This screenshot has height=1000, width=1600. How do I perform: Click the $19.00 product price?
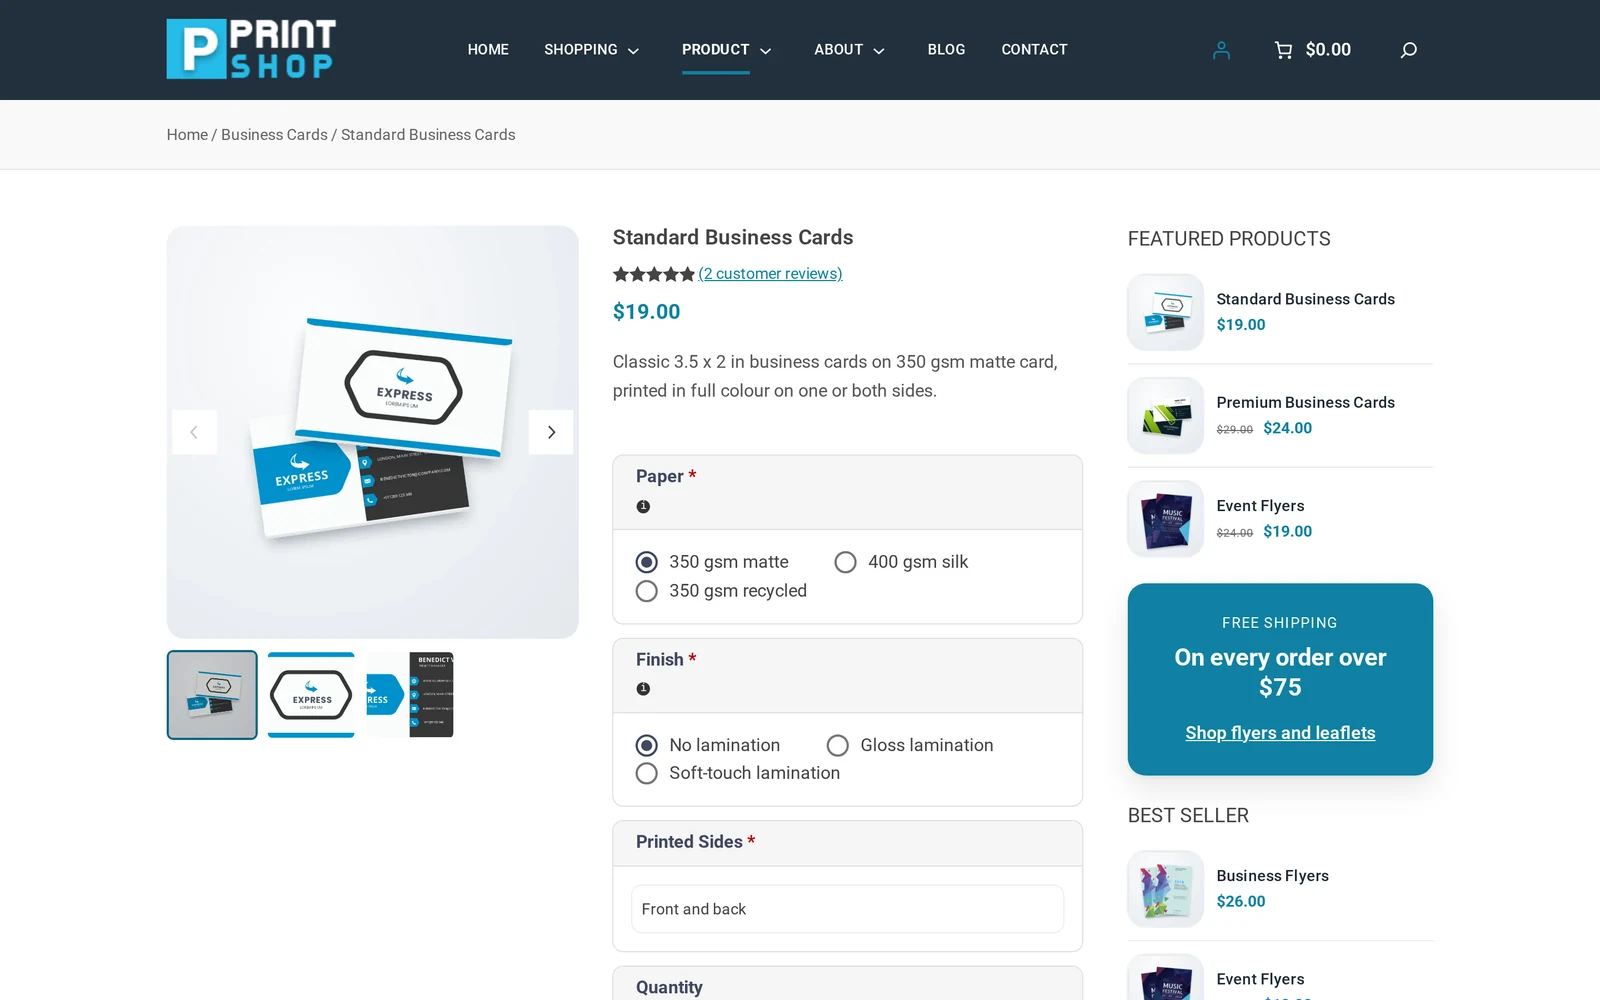646,312
